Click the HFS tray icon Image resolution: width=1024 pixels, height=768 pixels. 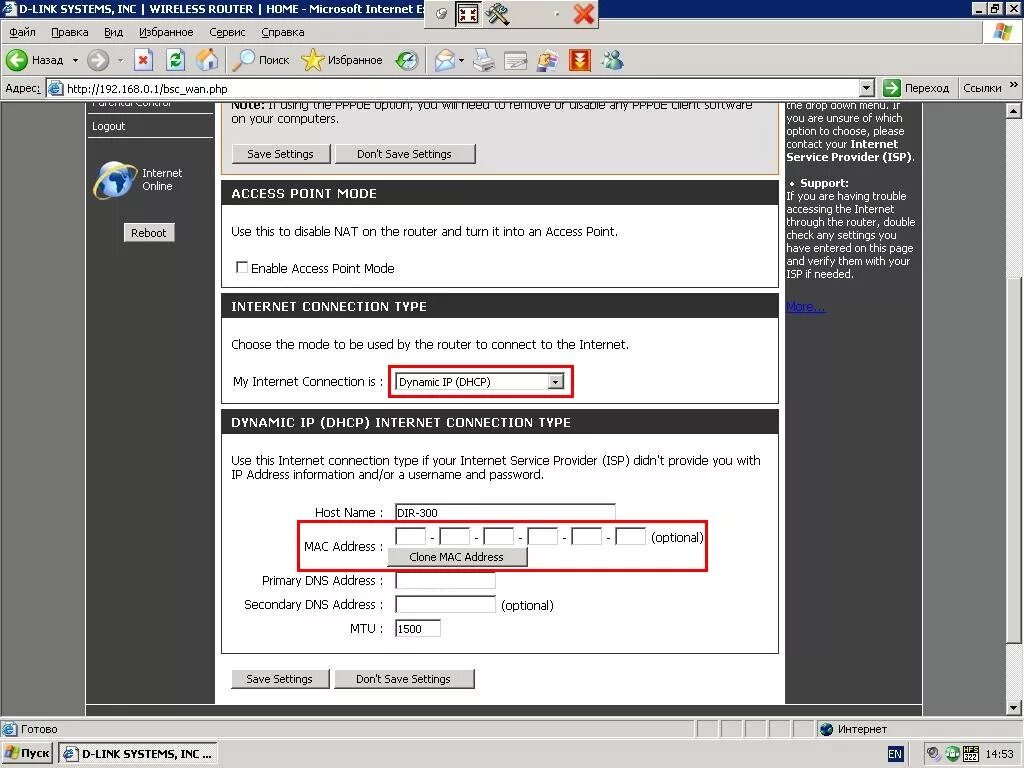[x=971, y=754]
